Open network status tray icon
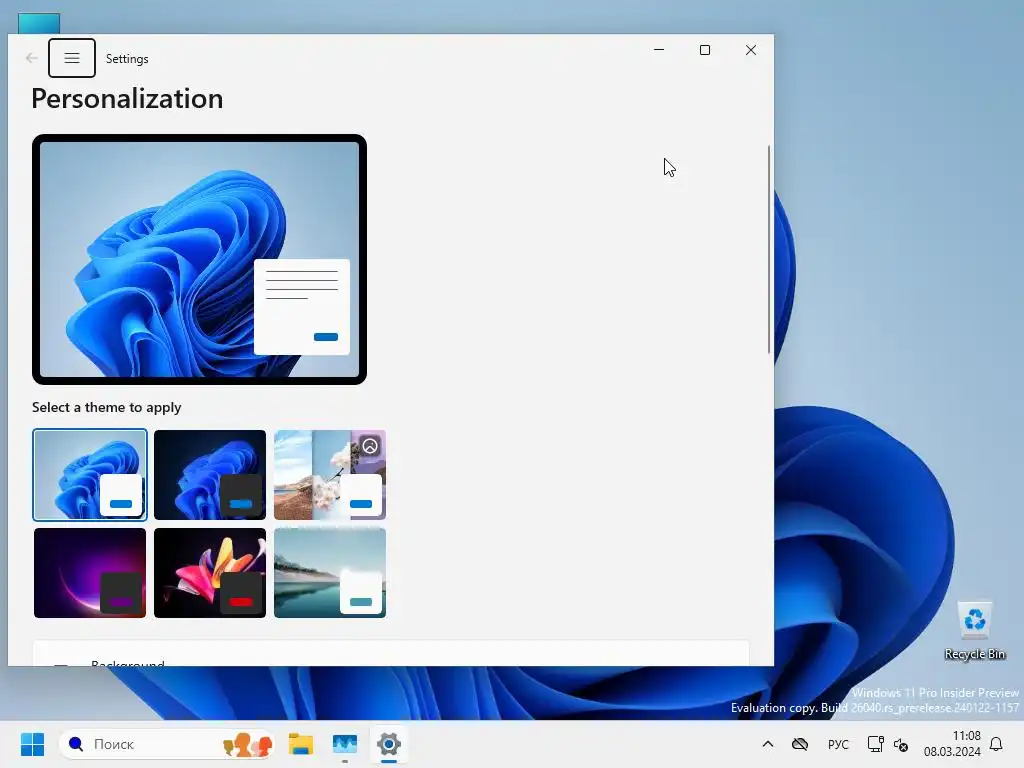This screenshot has width=1024, height=768. 875,744
